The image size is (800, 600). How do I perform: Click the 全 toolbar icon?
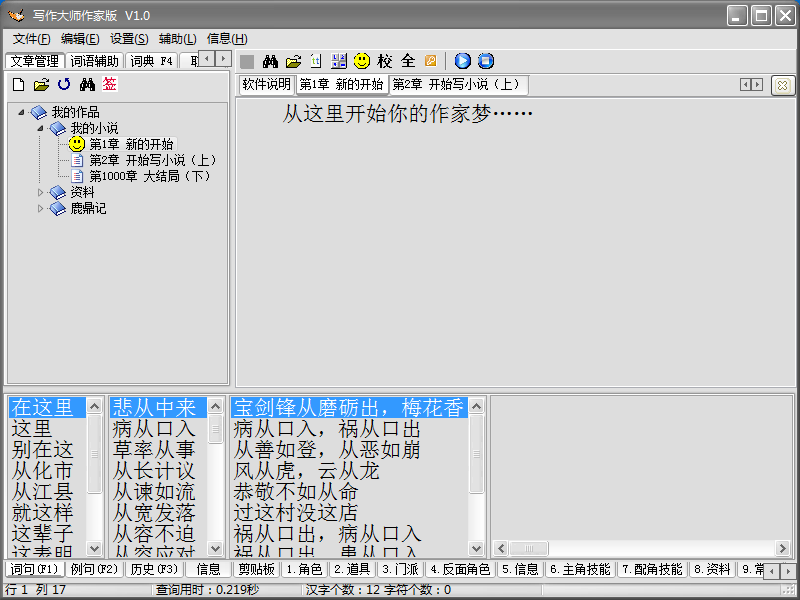[x=408, y=61]
